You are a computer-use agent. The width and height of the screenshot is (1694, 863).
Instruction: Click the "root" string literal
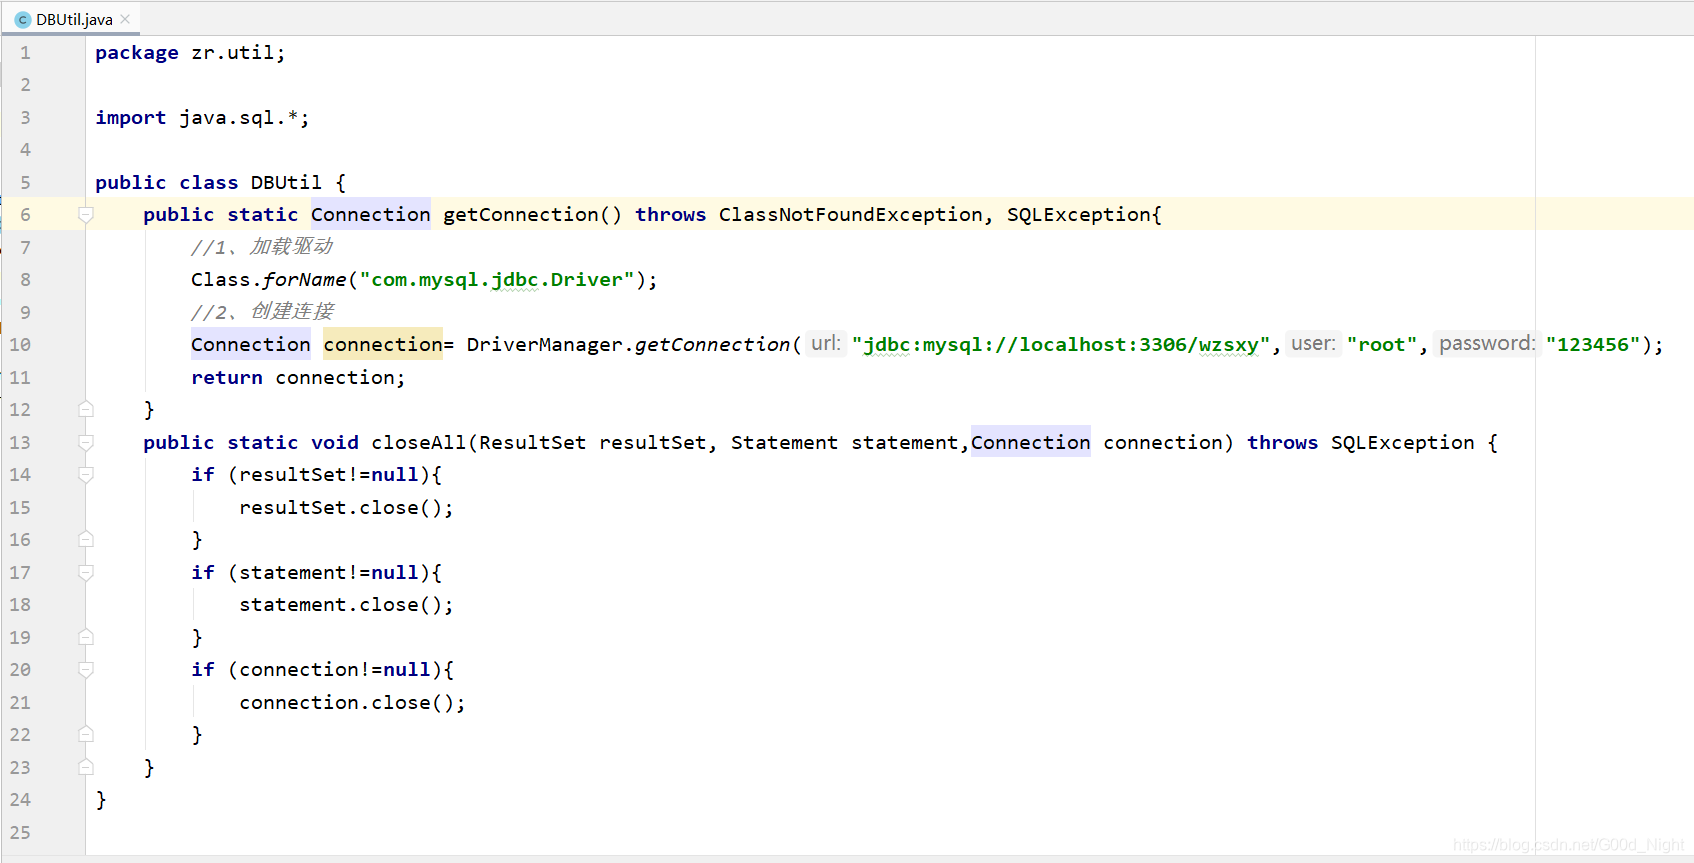tap(1382, 344)
